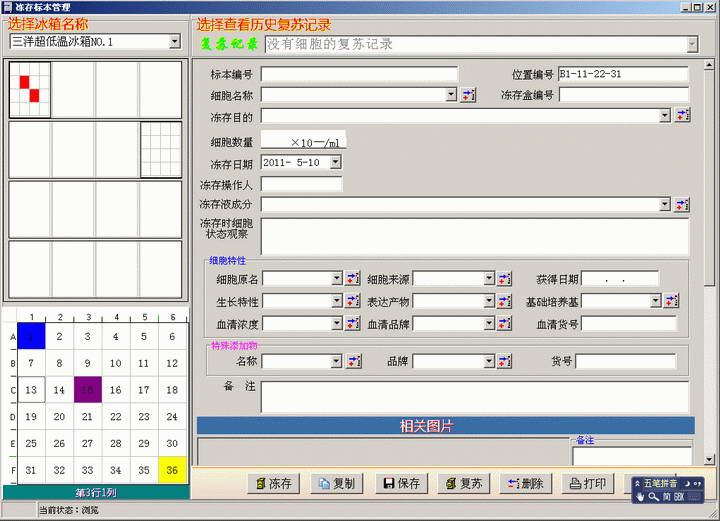The height and width of the screenshot is (521, 720).
Task: Click the 保存 save button
Action: [401, 483]
